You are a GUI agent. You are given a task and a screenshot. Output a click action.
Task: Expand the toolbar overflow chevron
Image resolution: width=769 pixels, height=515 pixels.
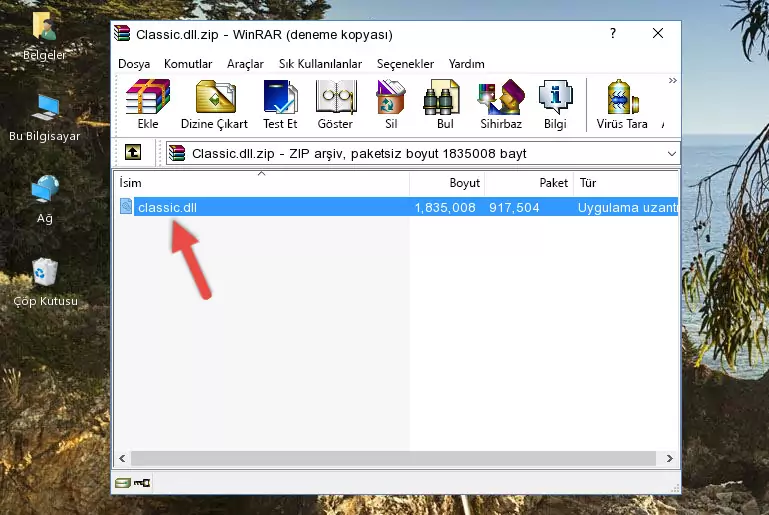tap(672, 80)
